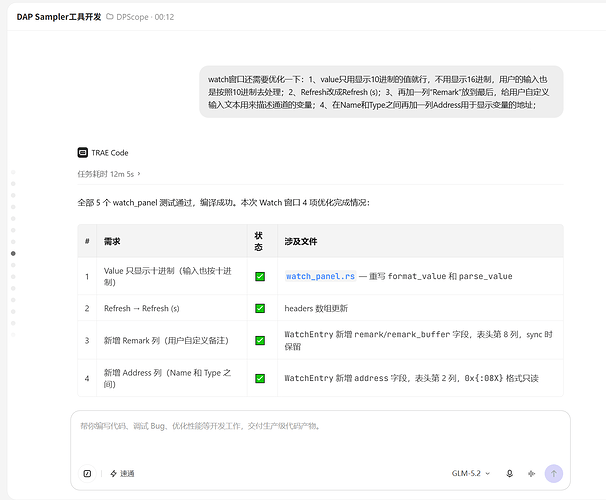Image resolution: width=606 pixels, height=500 pixels.
Task: Activate the microphone voice input icon
Action: [510, 473]
